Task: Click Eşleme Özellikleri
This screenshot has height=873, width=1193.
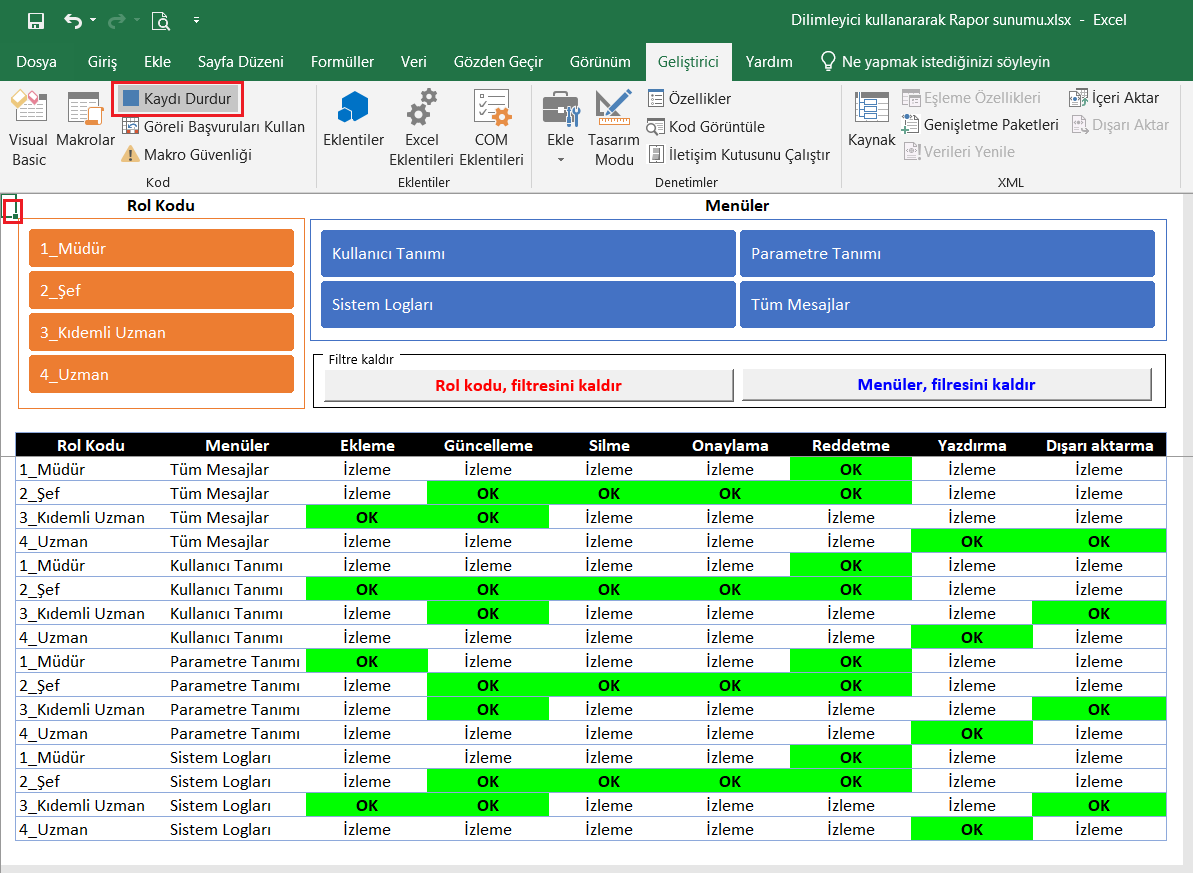Action: coord(972,98)
